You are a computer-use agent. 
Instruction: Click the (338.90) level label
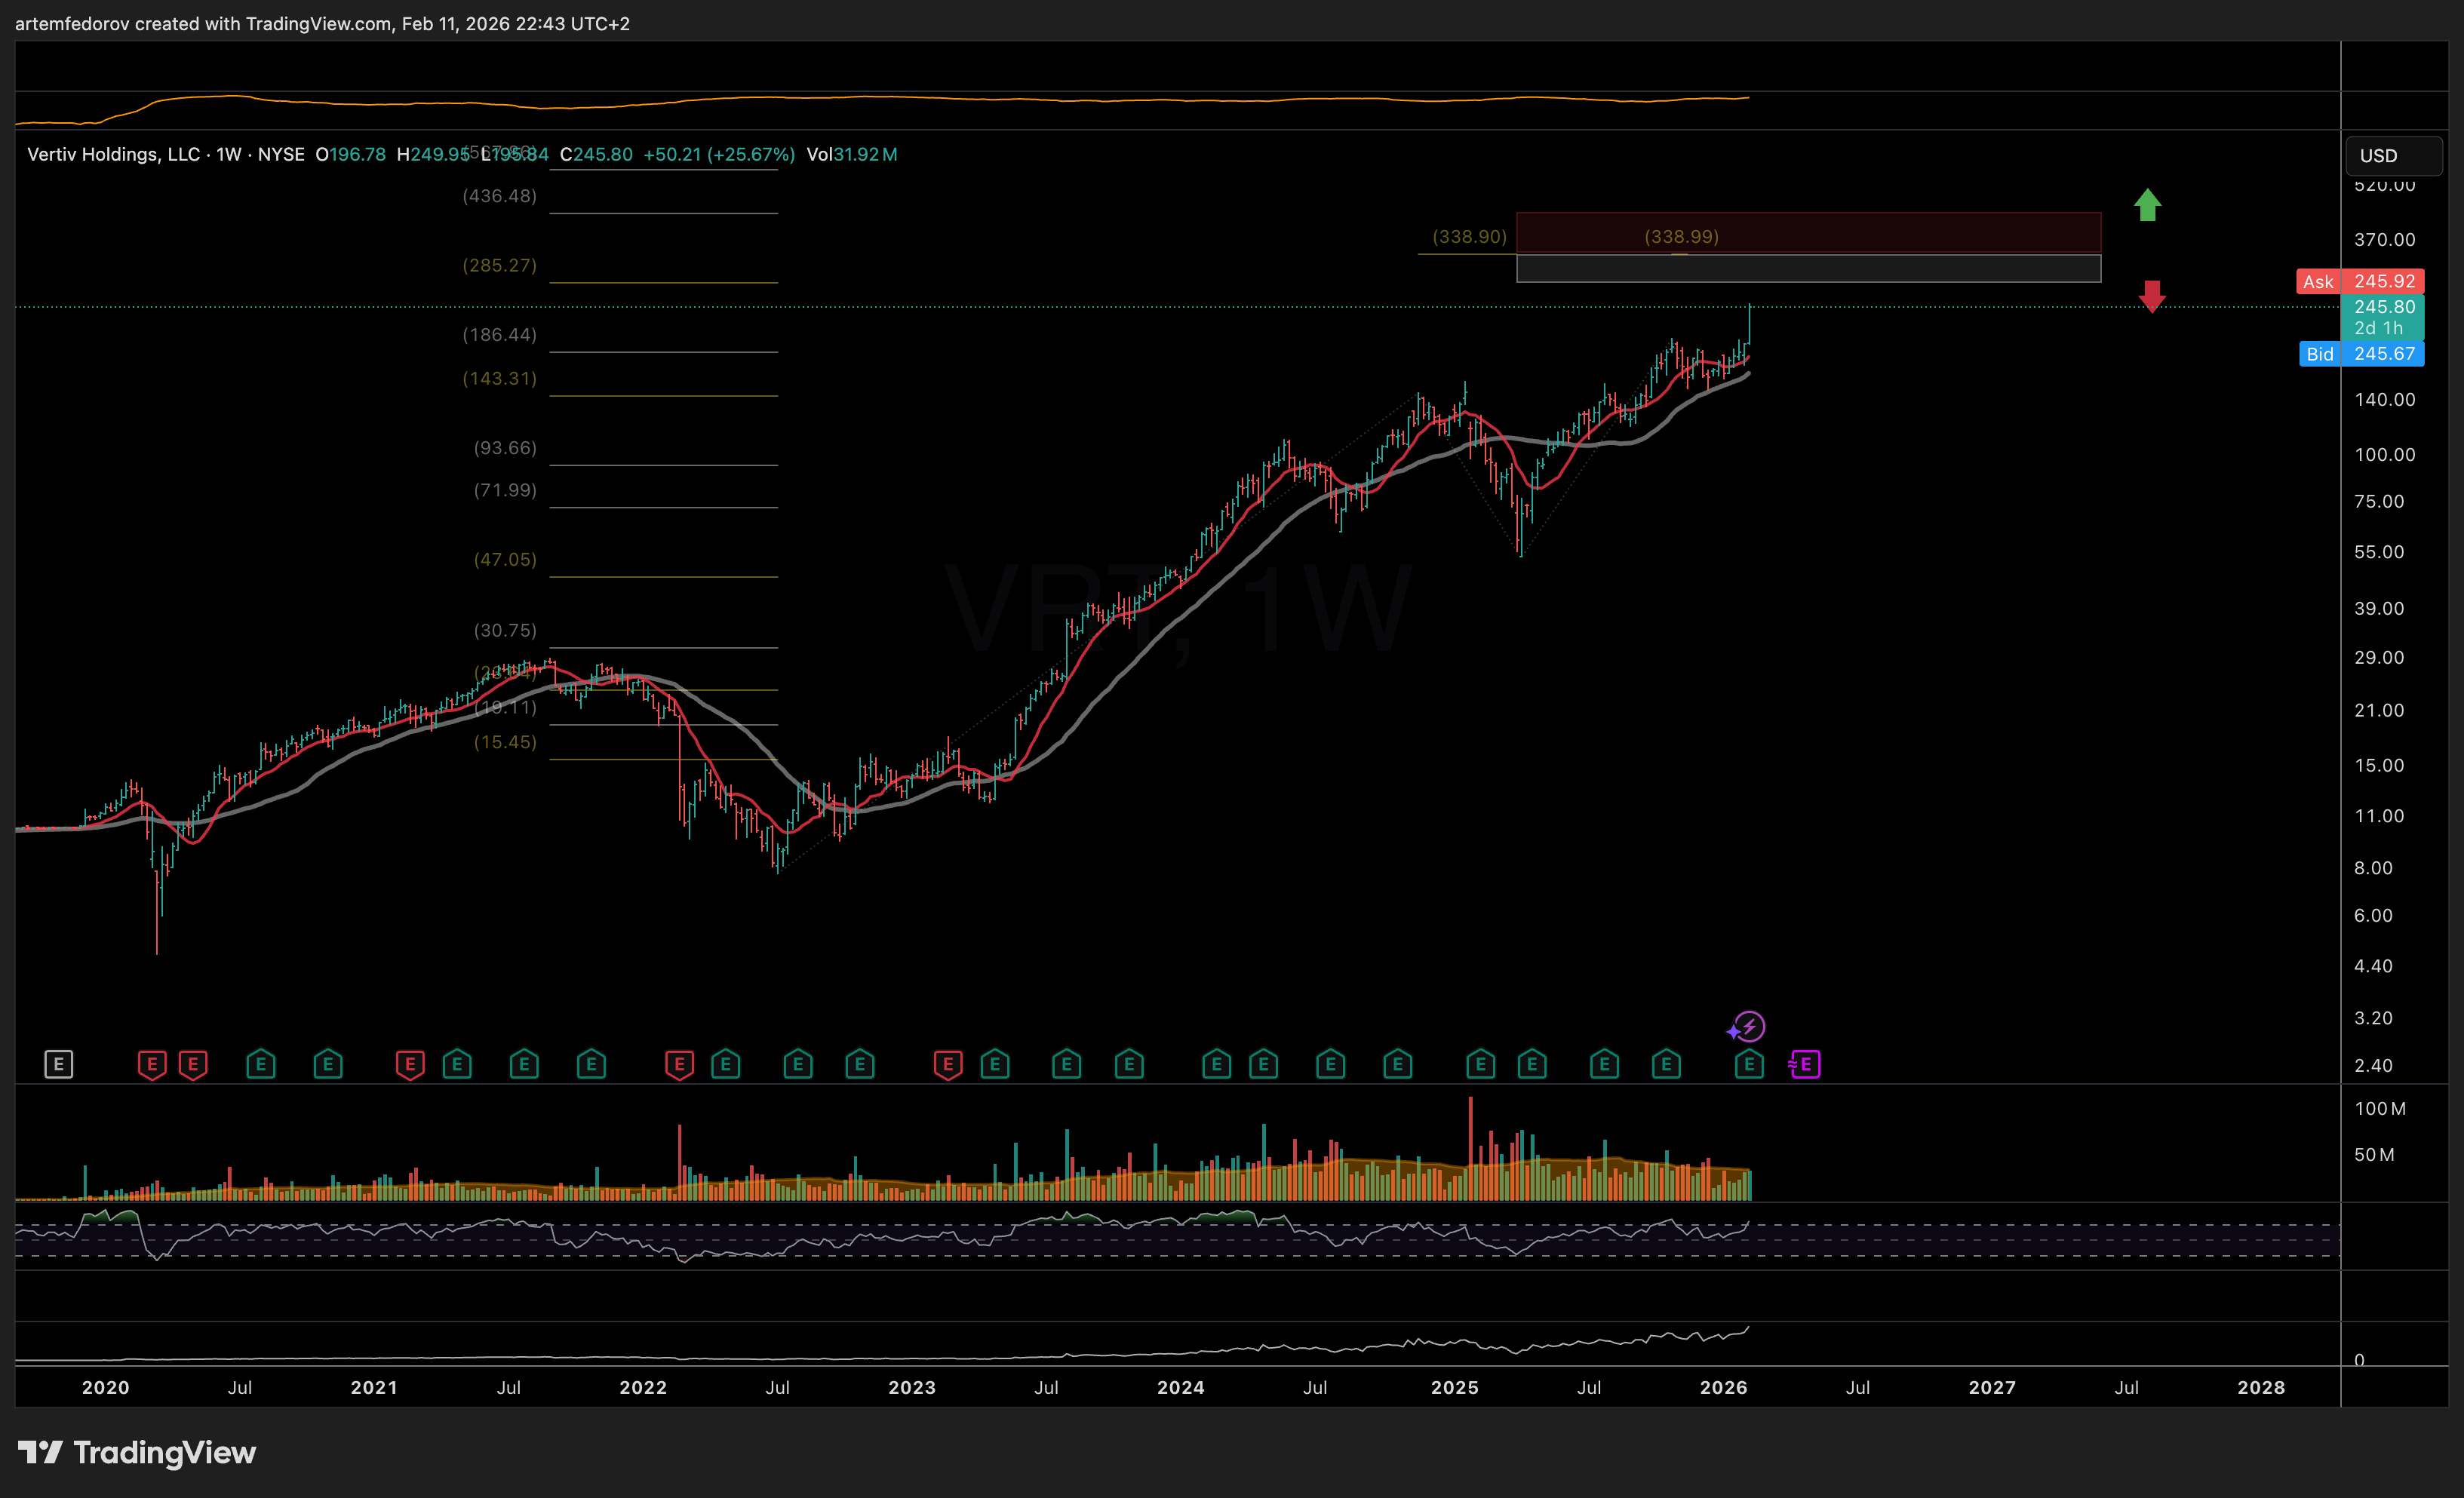1469,236
